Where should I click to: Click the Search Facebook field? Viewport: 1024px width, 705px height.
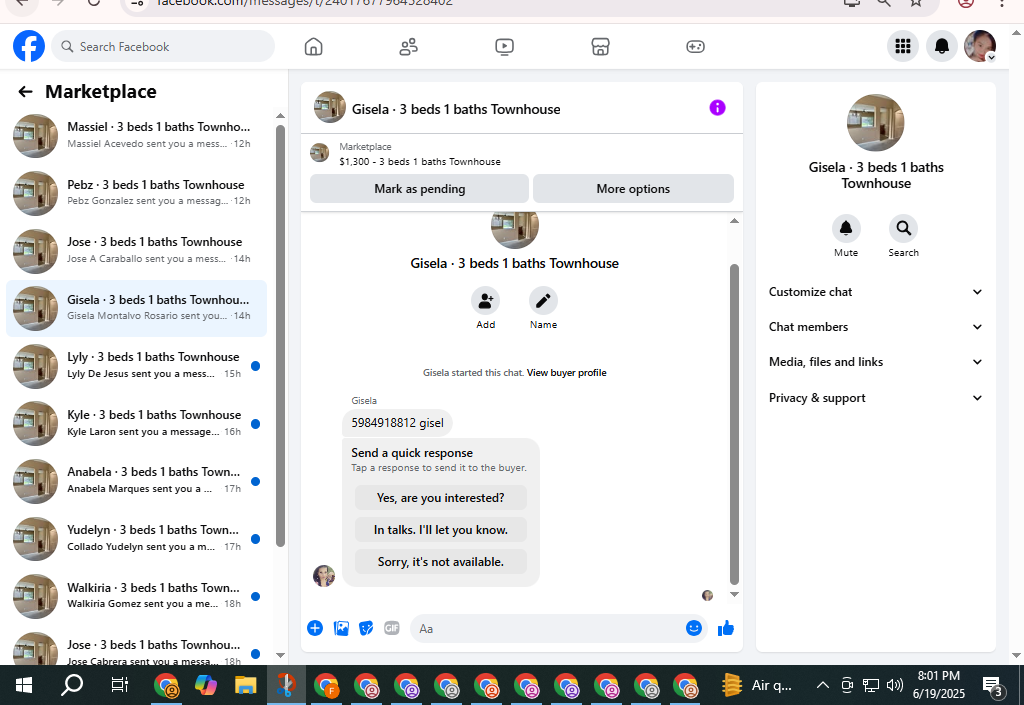coord(163,46)
